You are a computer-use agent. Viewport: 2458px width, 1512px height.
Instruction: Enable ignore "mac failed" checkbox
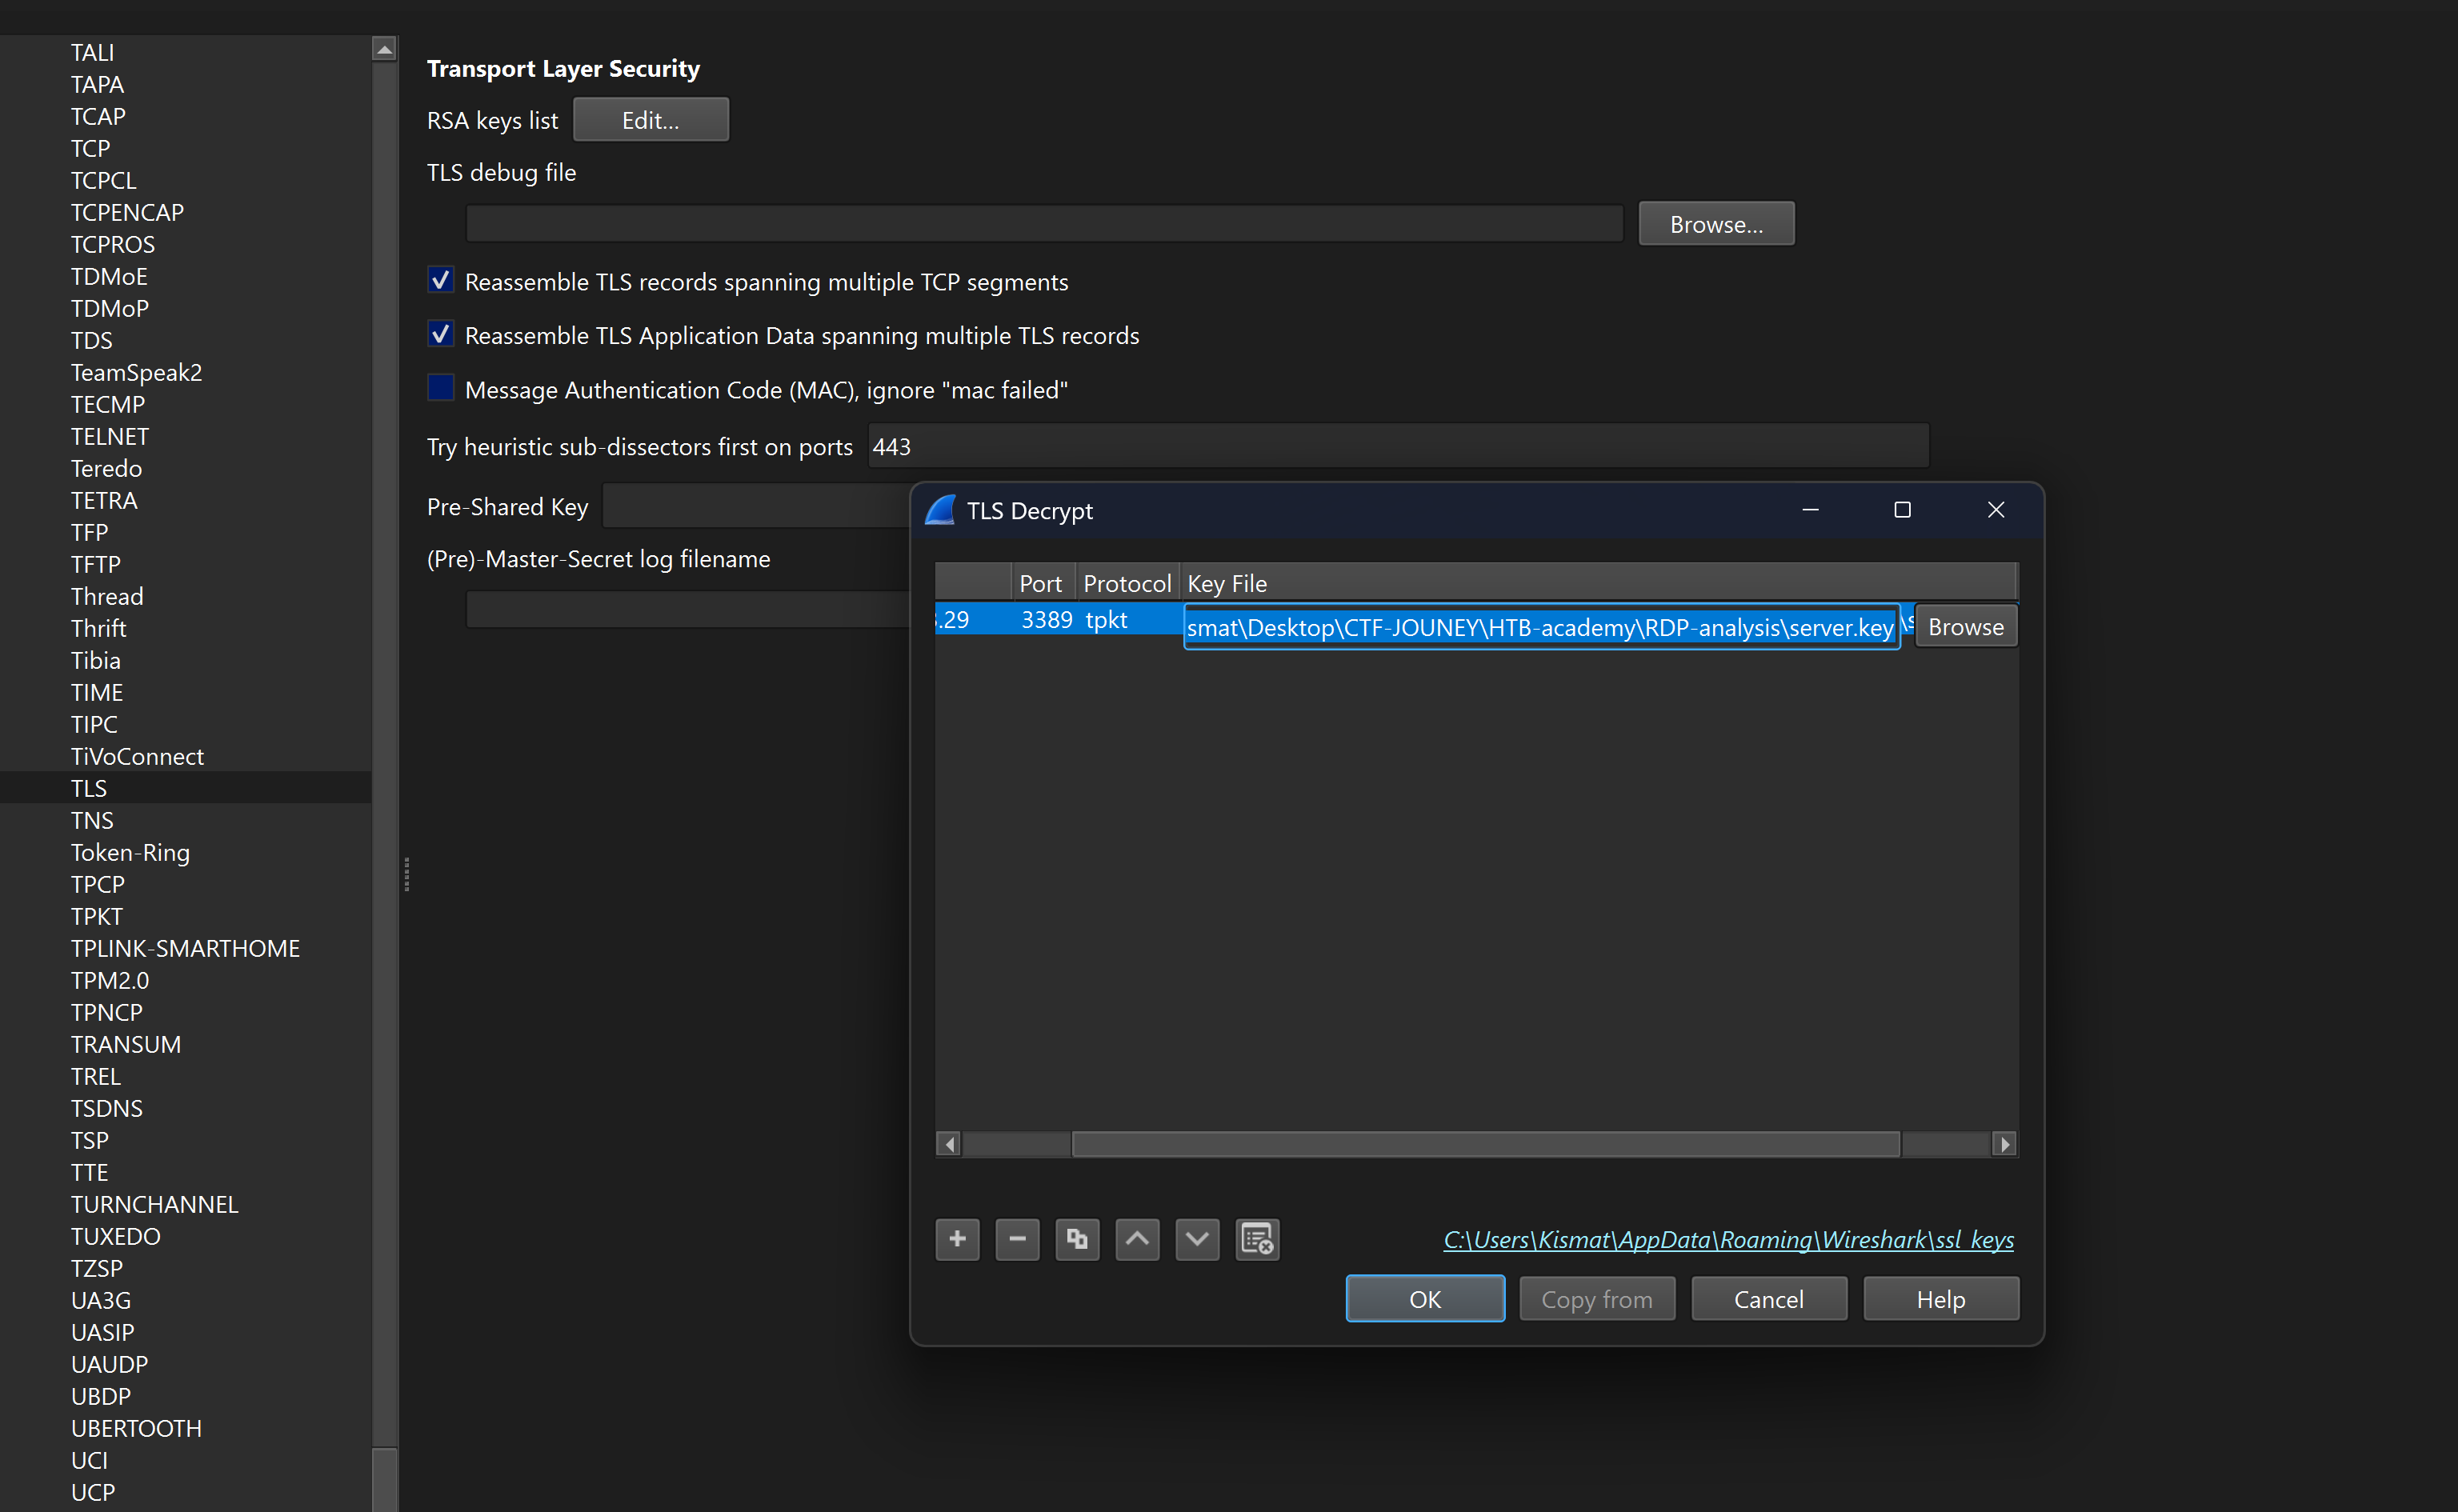tap(440, 388)
